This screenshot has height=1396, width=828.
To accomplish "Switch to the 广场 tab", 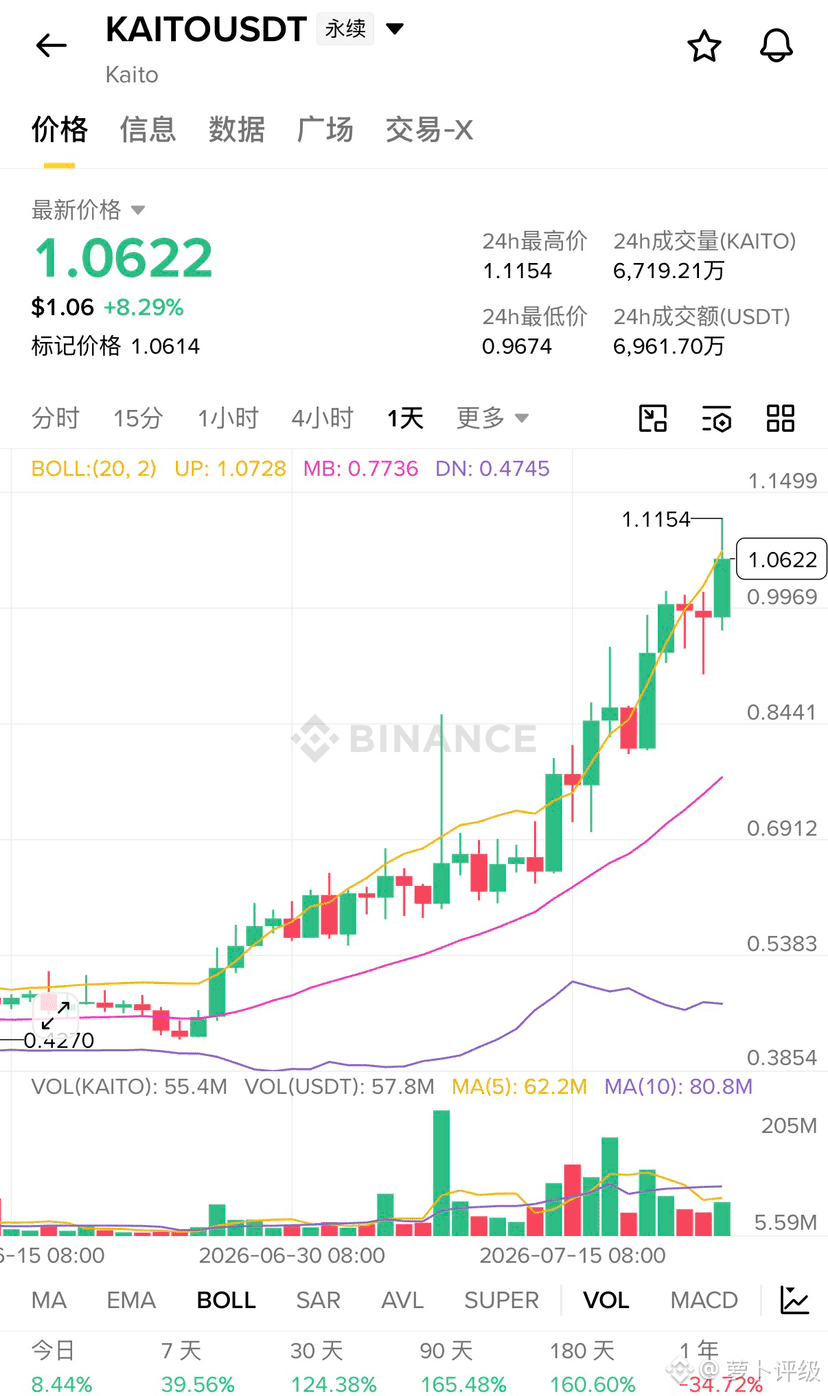I will [325, 130].
